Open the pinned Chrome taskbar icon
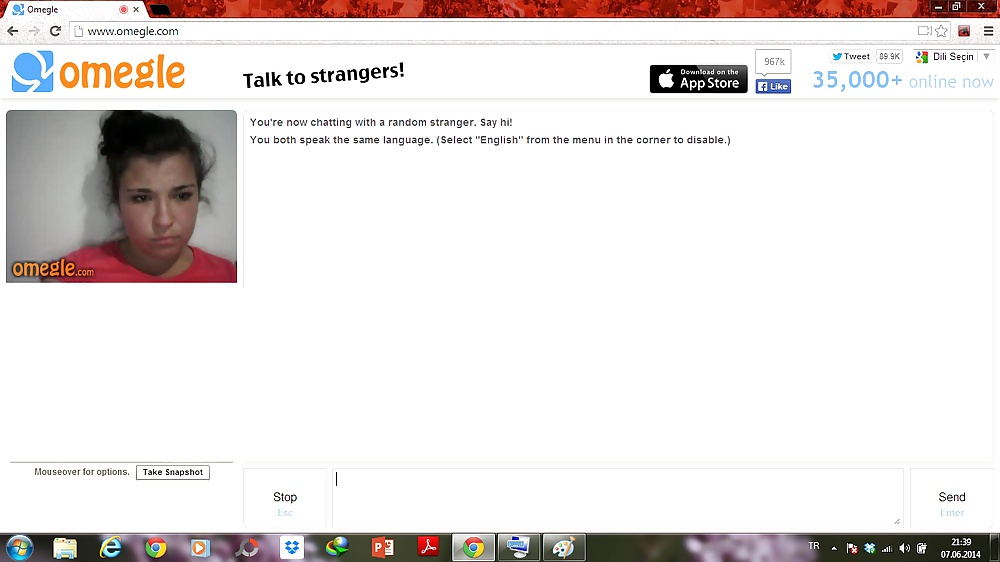1000x562 pixels. point(156,548)
